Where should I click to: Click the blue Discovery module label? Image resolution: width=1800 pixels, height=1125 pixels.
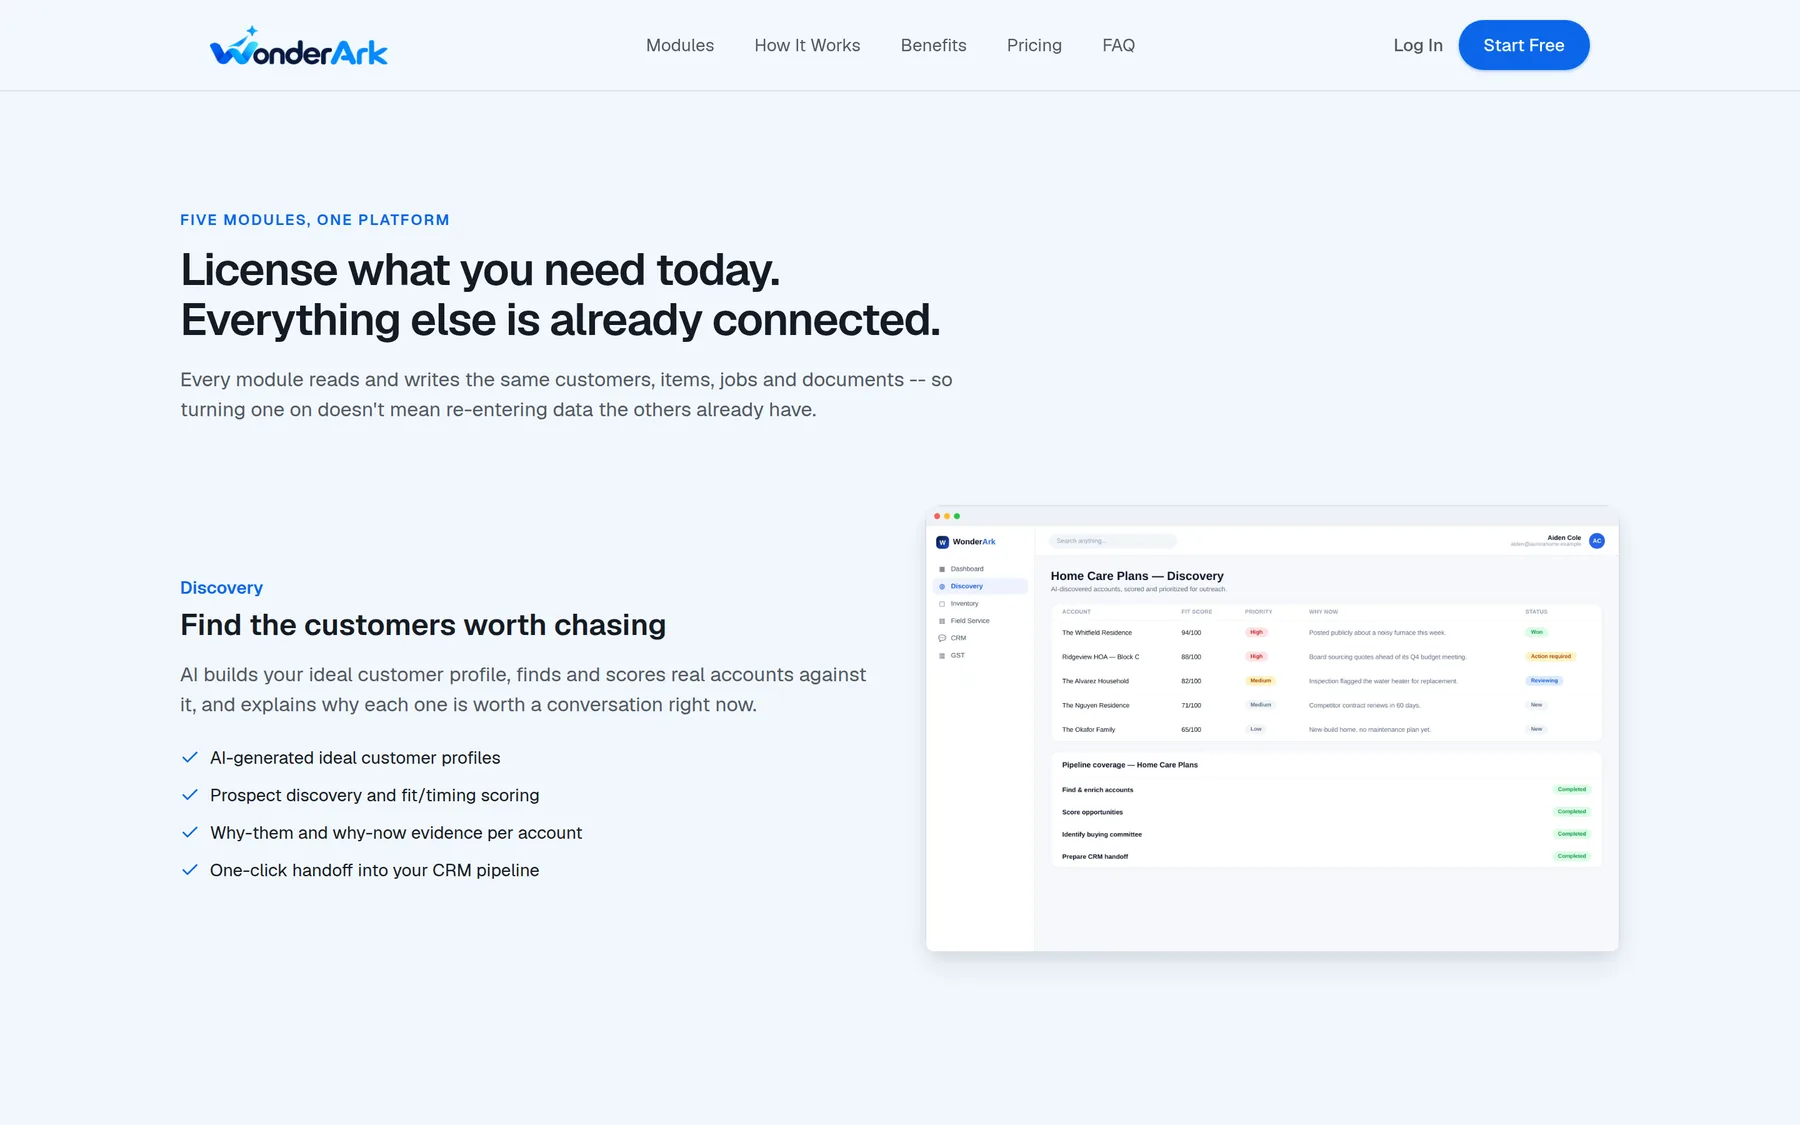[x=221, y=588]
